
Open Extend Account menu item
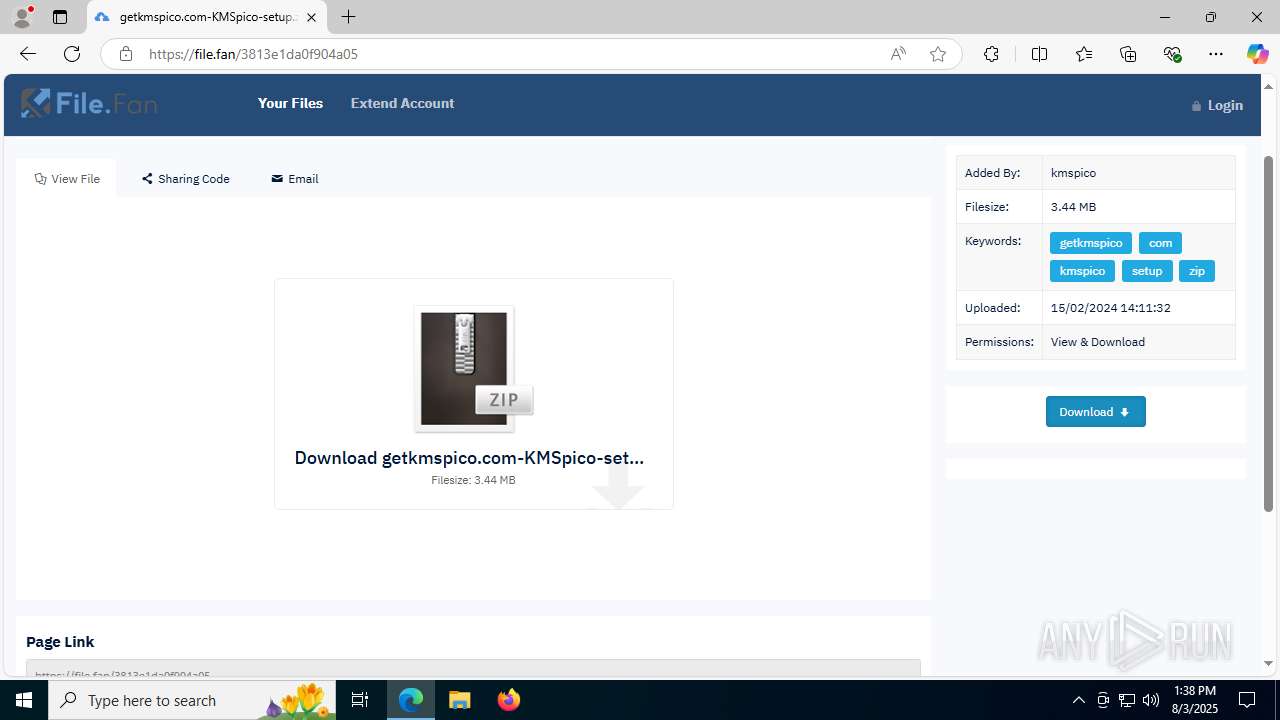tap(402, 103)
